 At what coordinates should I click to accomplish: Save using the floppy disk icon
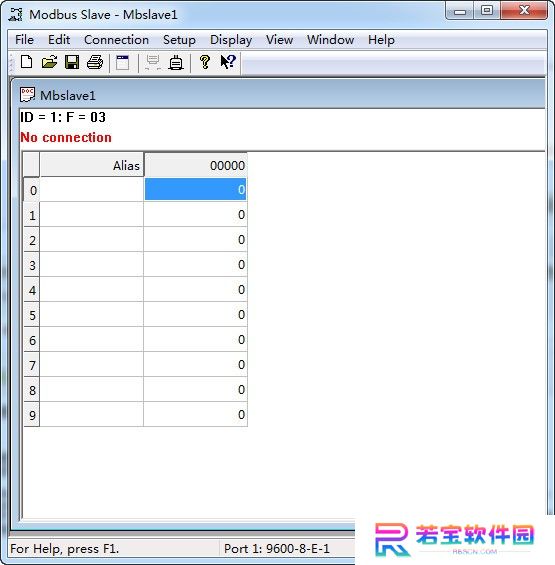coord(72,62)
